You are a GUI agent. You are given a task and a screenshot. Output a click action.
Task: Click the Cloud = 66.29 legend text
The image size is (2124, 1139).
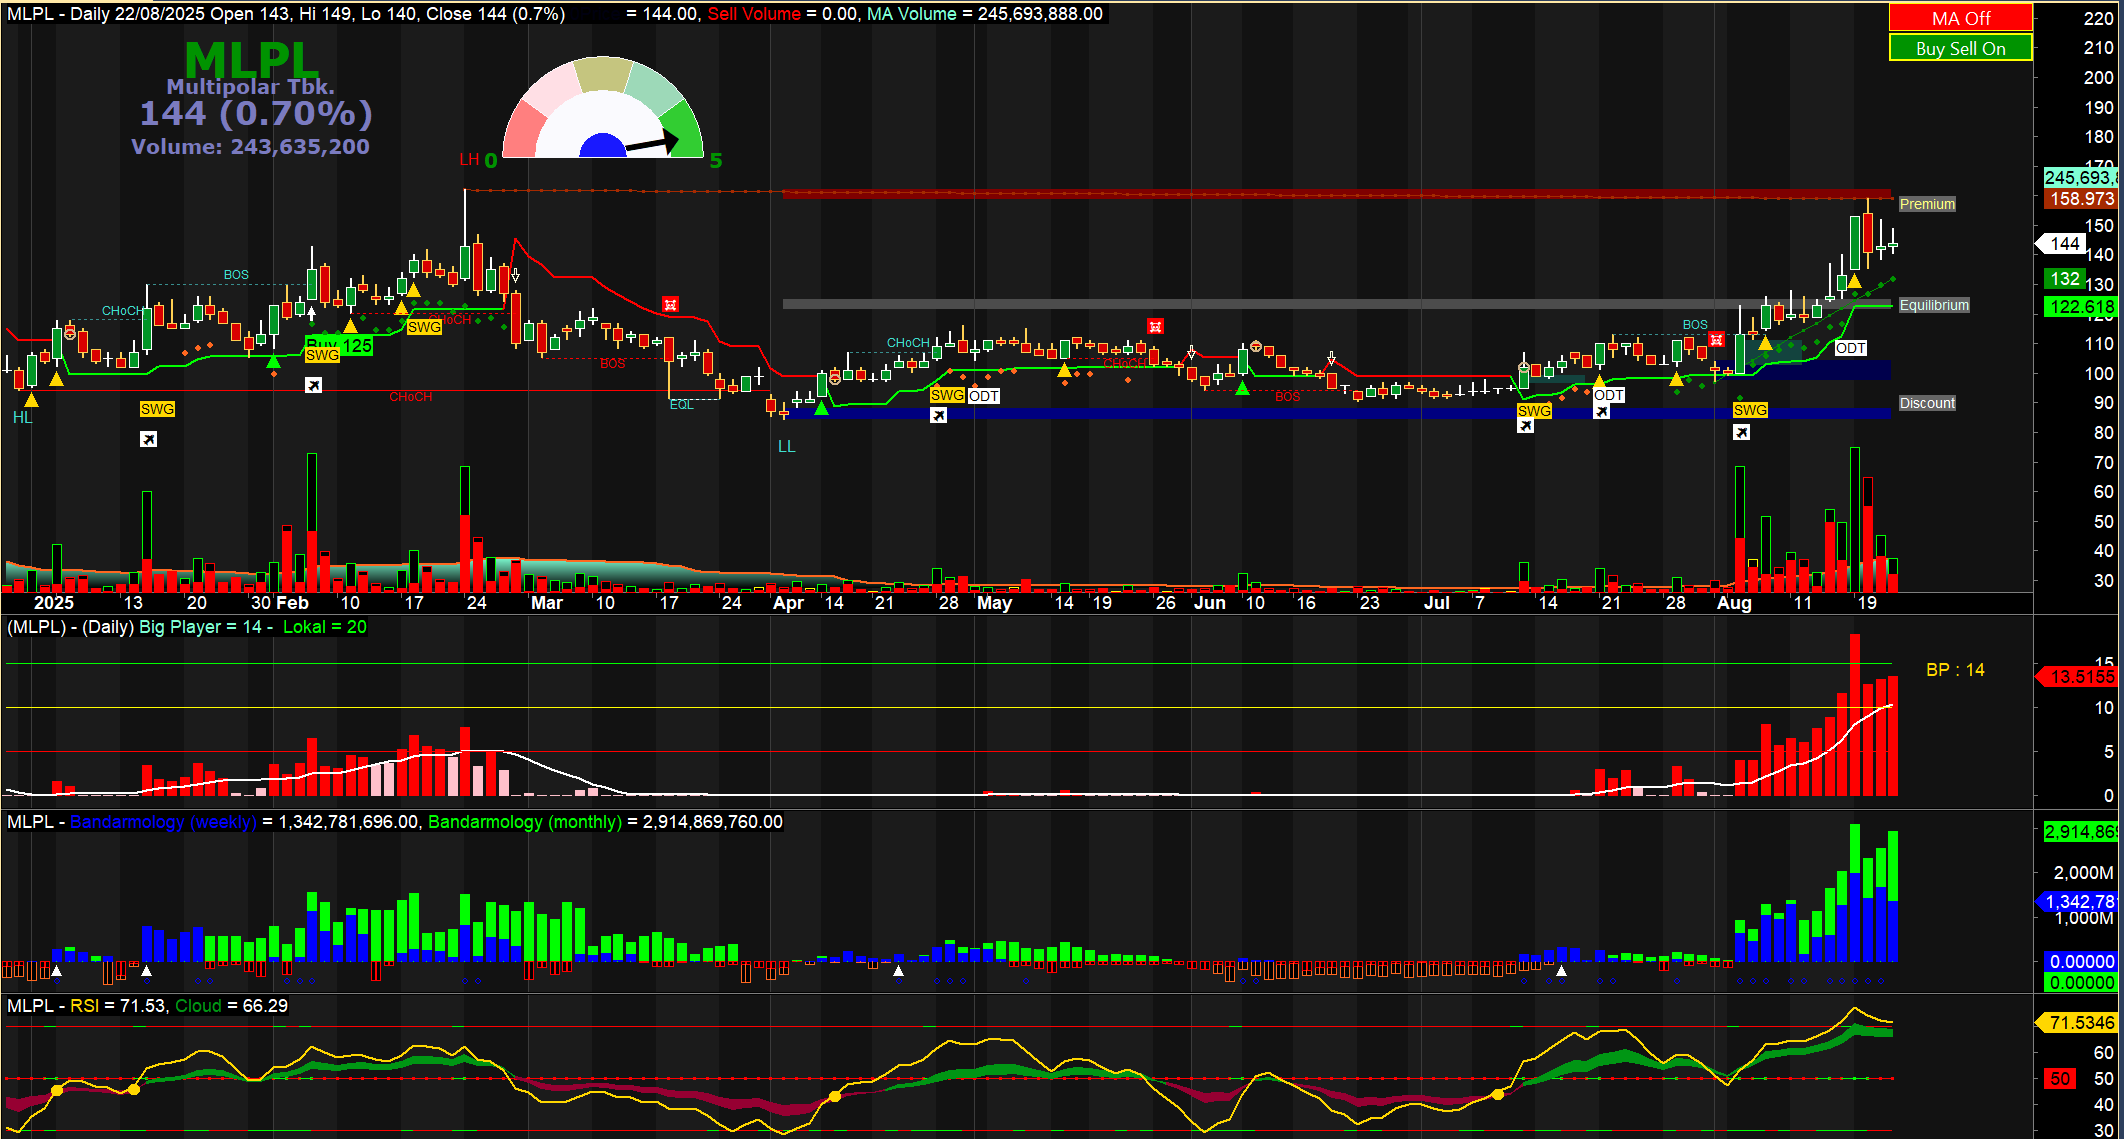[231, 1006]
